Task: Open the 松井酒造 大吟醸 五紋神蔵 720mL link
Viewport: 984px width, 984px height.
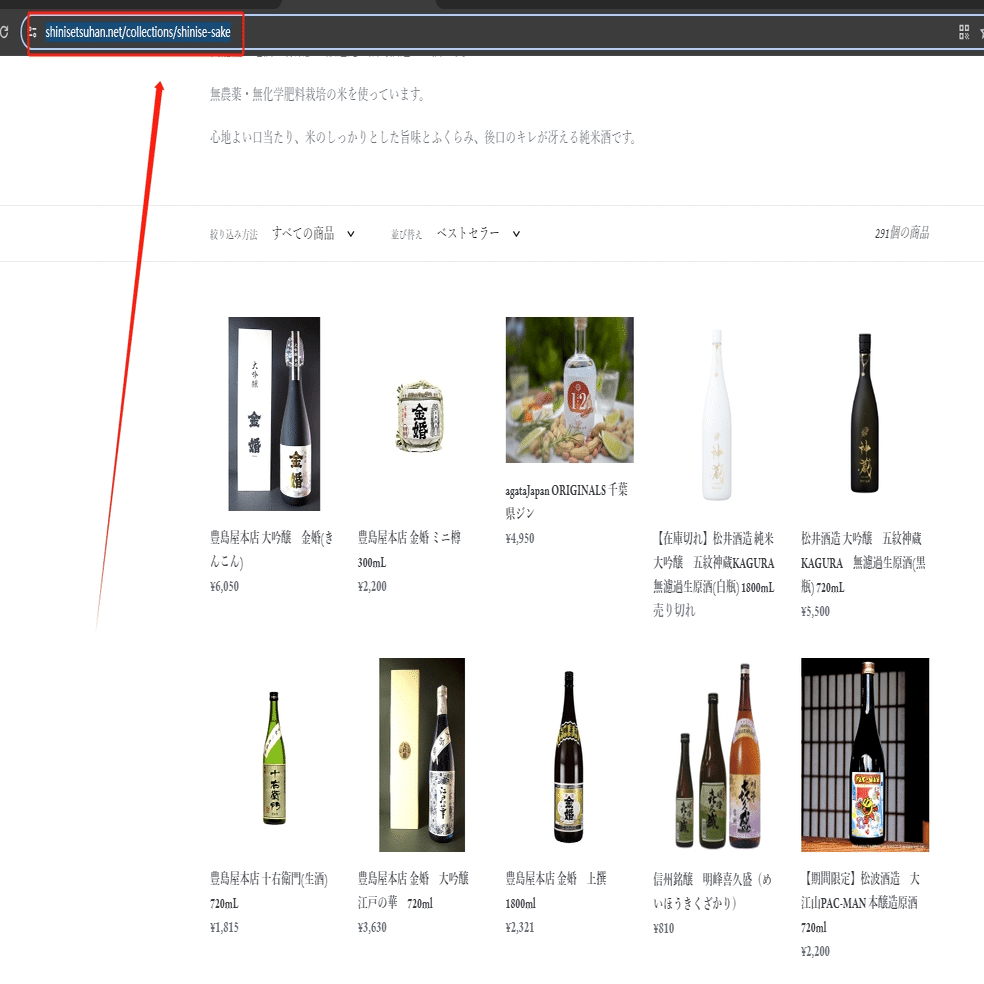Action: 863,562
